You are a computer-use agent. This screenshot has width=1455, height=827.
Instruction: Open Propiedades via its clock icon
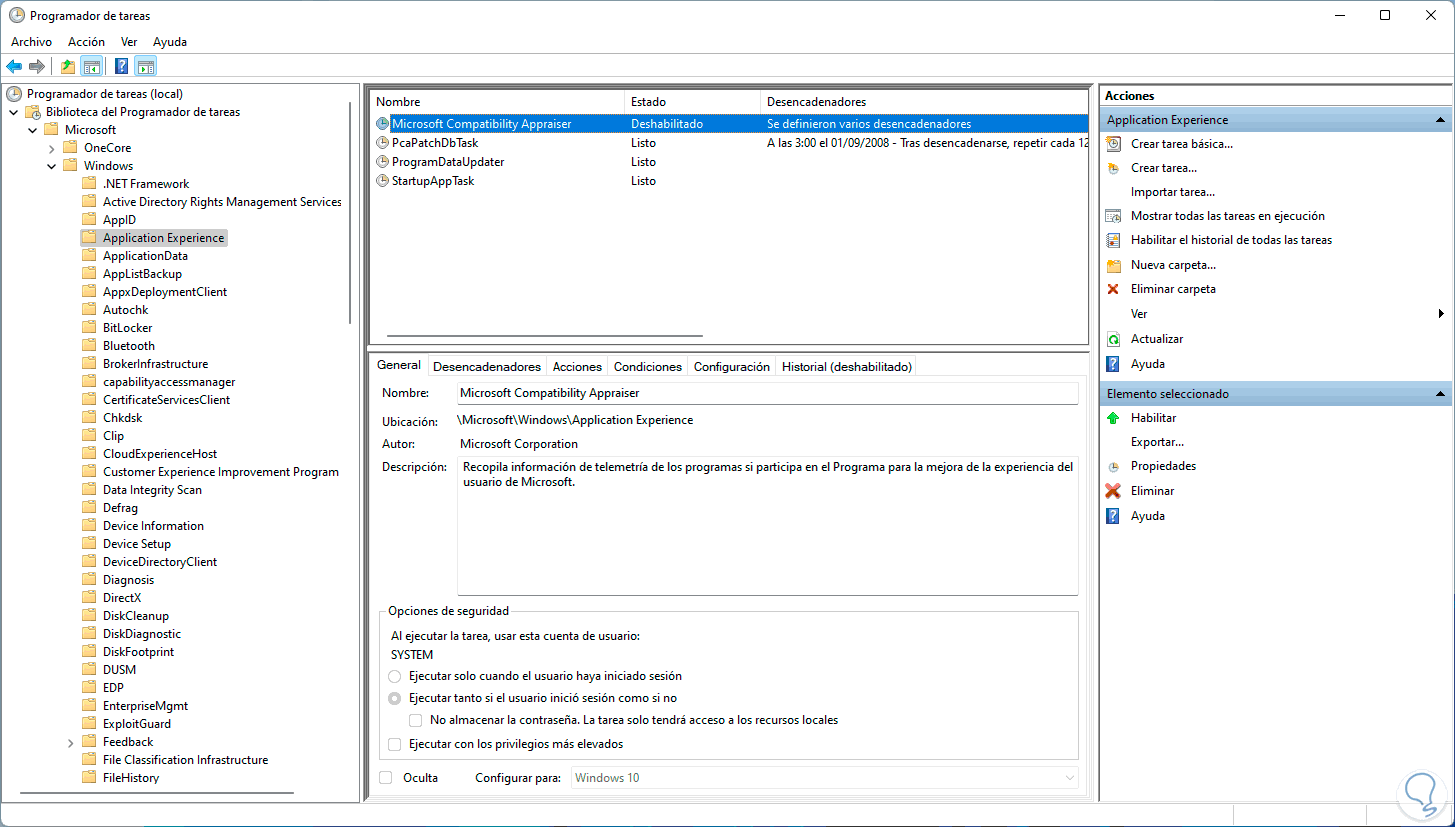coord(1113,466)
